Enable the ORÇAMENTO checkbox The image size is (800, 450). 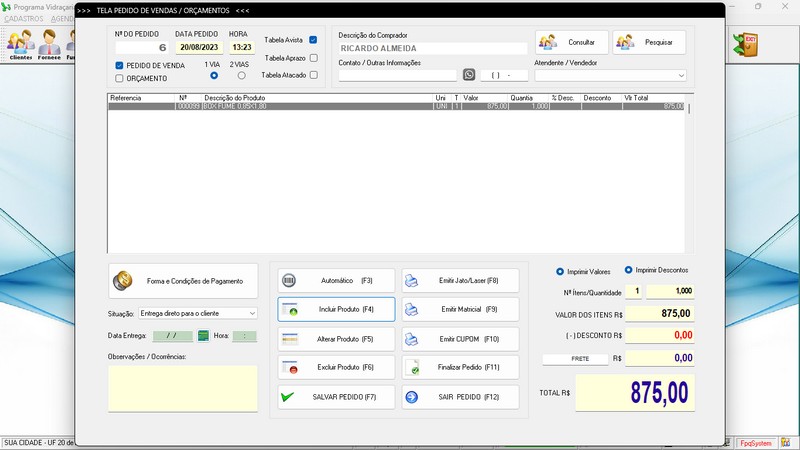tap(119, 79)
